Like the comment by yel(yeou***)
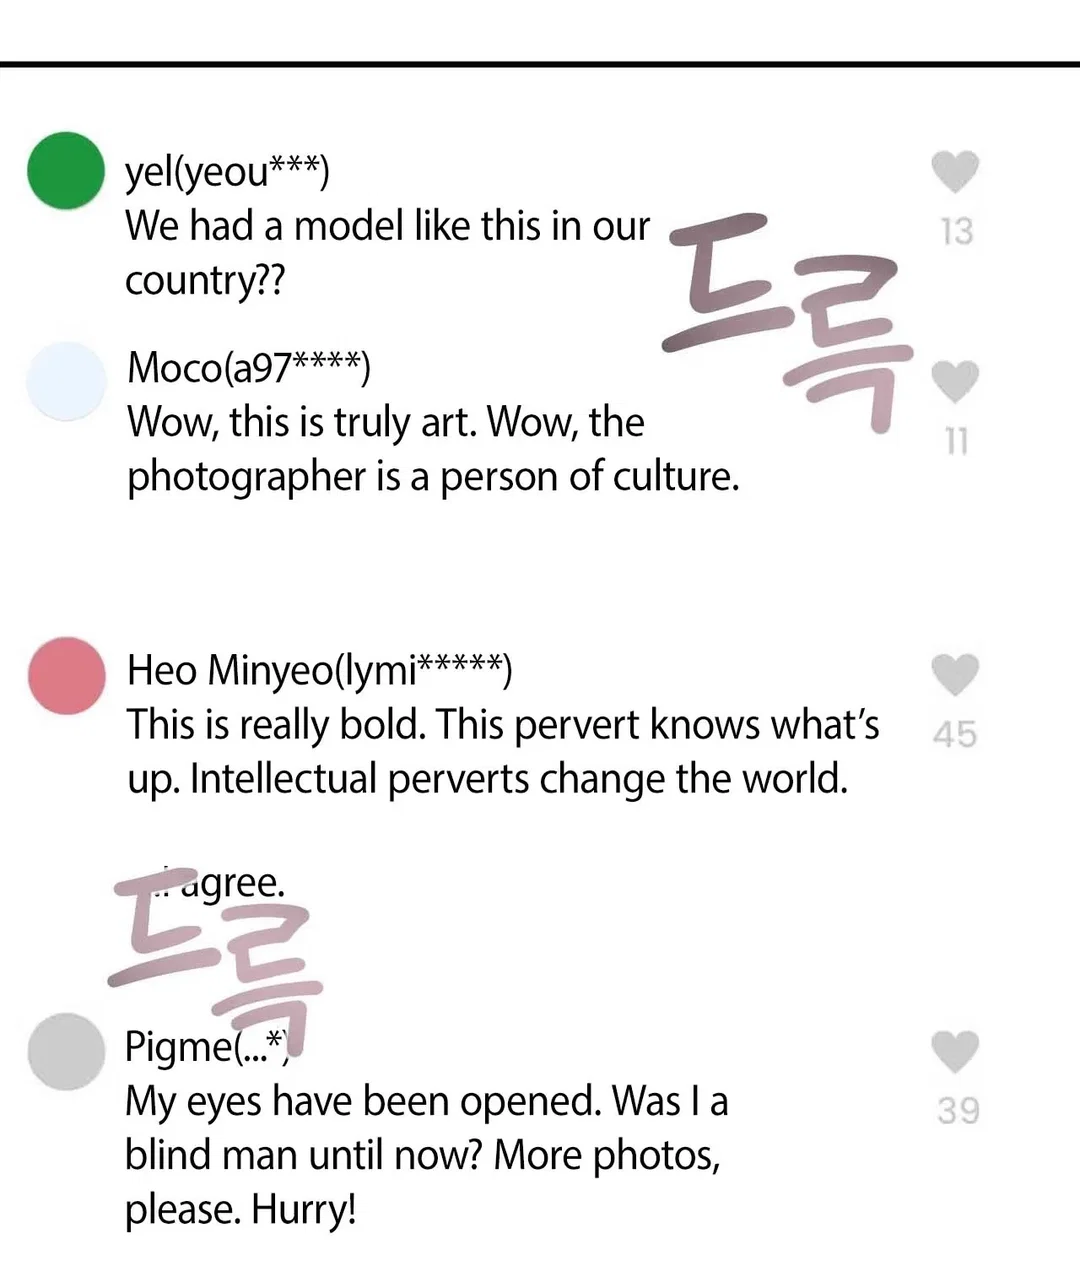This screenshot has height=1266, width=1080. (x=955, y=171)
